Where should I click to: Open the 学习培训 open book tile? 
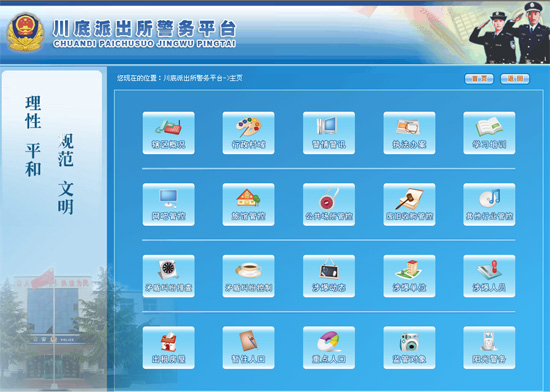[489, 133]
